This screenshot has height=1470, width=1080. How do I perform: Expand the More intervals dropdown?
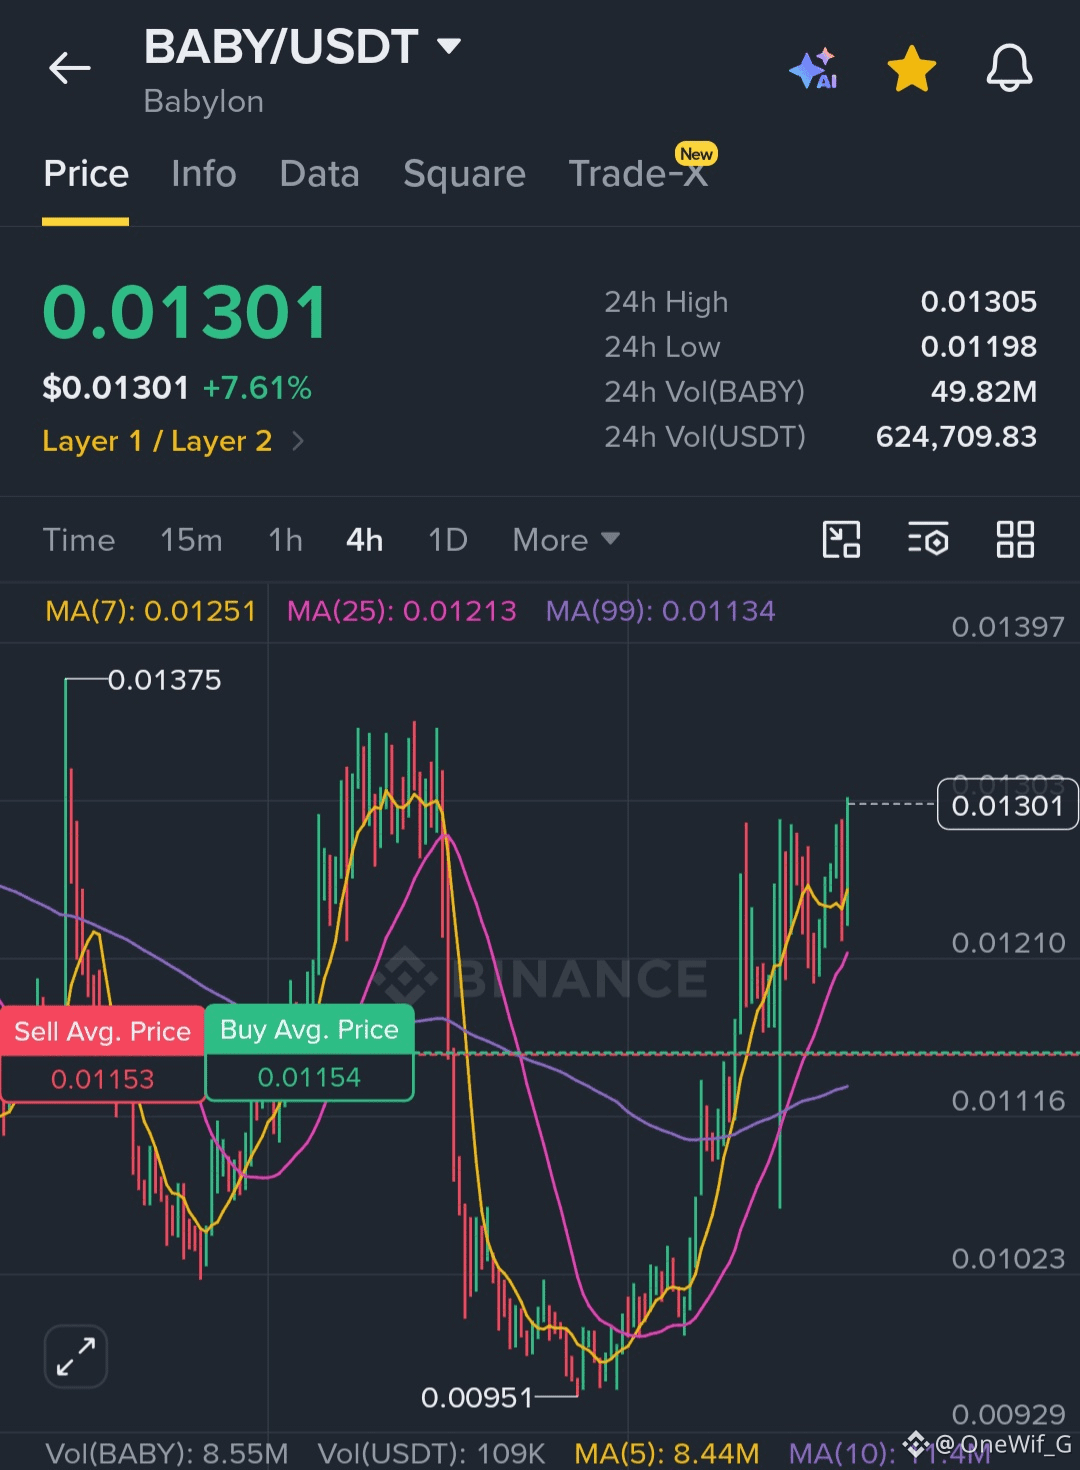[x=566, y=540]
